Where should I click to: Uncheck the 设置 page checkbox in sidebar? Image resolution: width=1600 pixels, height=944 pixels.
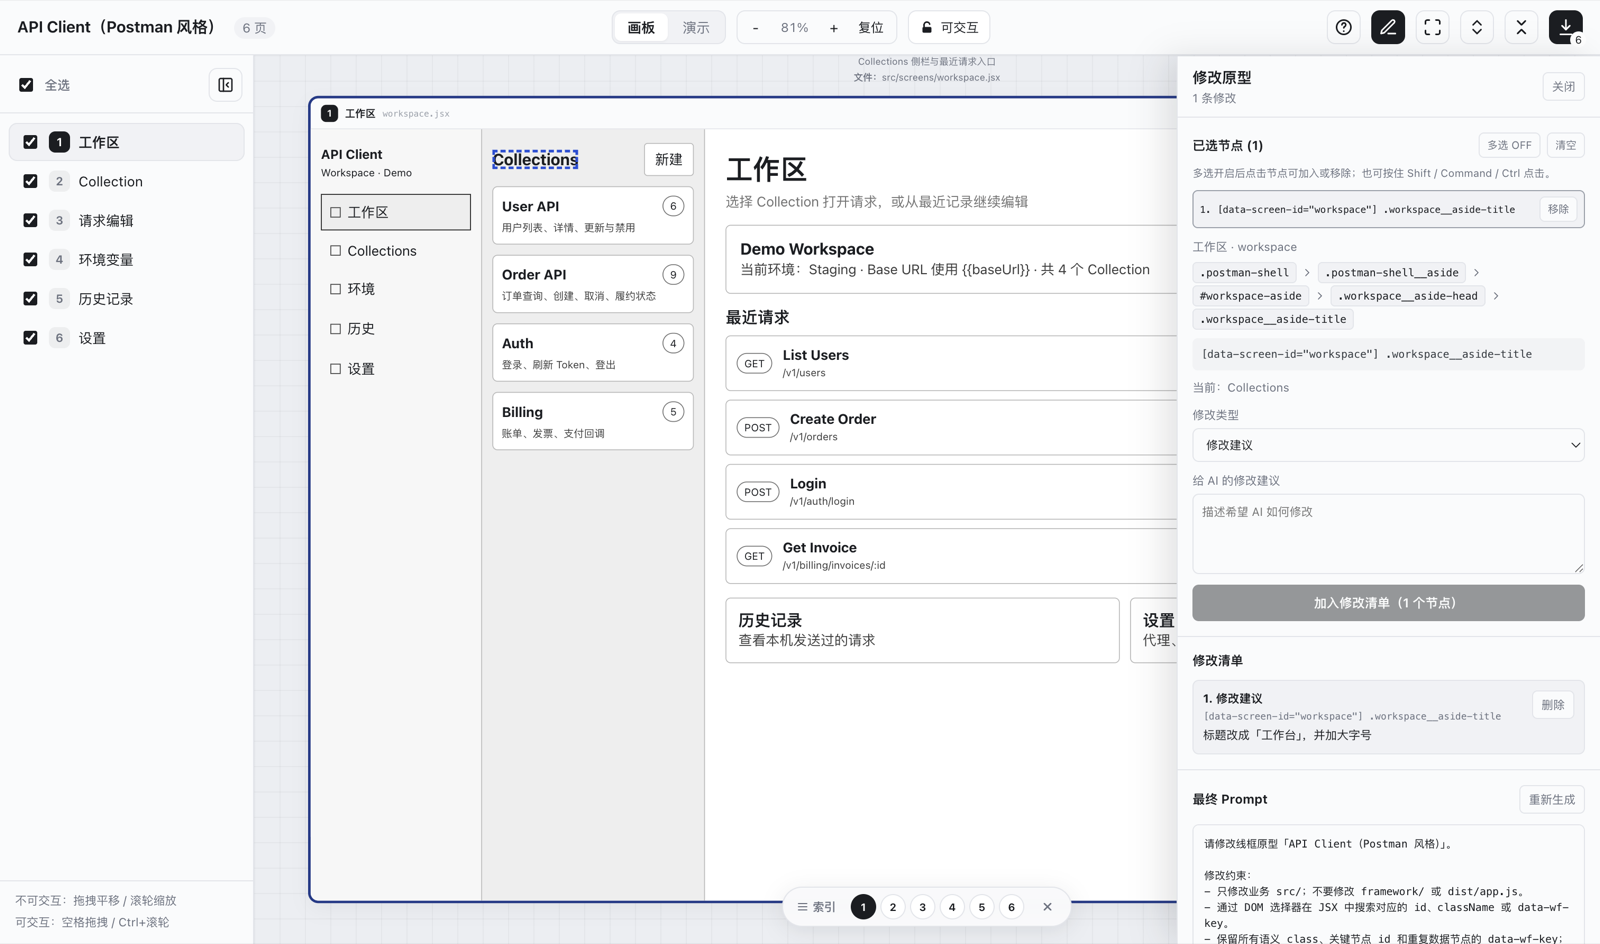(x=30, y=338)
